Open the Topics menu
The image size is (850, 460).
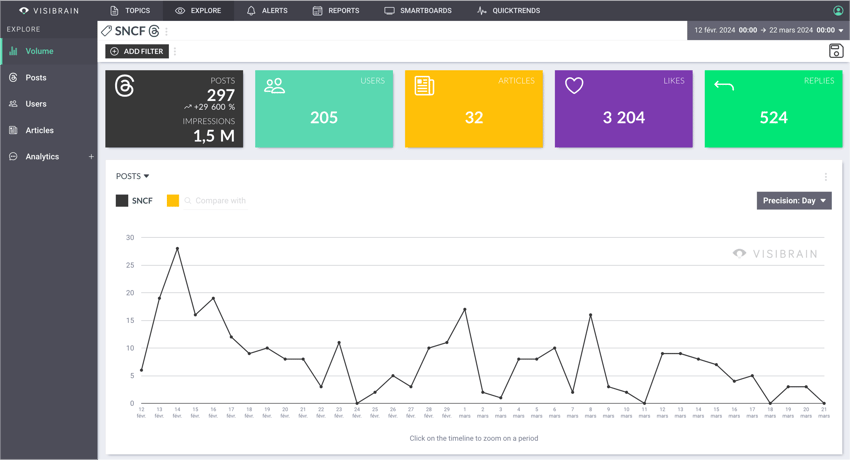(x=130, y=10)
